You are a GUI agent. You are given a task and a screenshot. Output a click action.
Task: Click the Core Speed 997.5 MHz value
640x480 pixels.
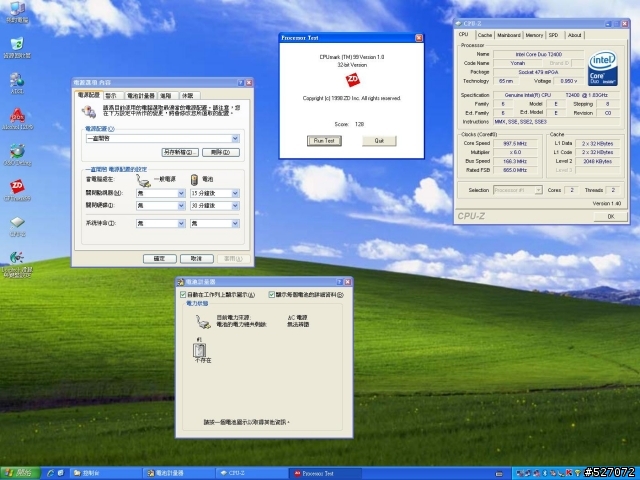click(x=515, y=144)
